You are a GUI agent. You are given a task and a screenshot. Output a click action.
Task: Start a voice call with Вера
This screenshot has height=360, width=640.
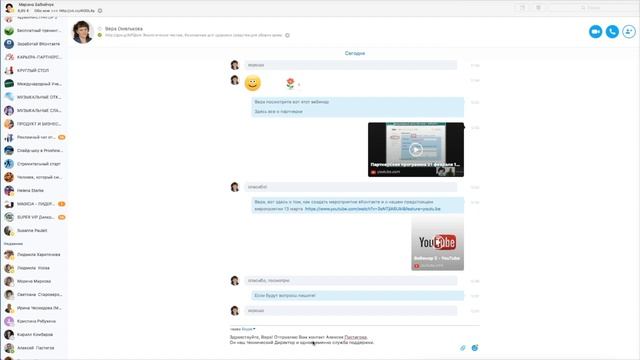pyautogui.click(x=612, y=31)
